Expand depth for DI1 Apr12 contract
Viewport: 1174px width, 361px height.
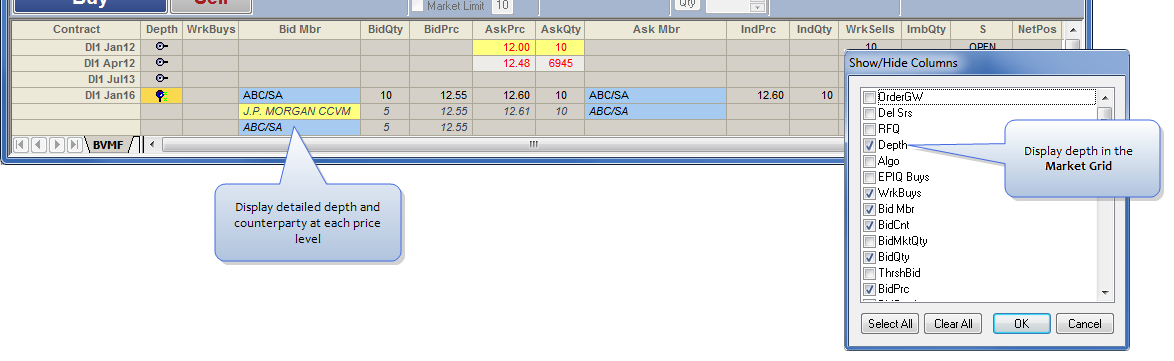click(161, 63)
